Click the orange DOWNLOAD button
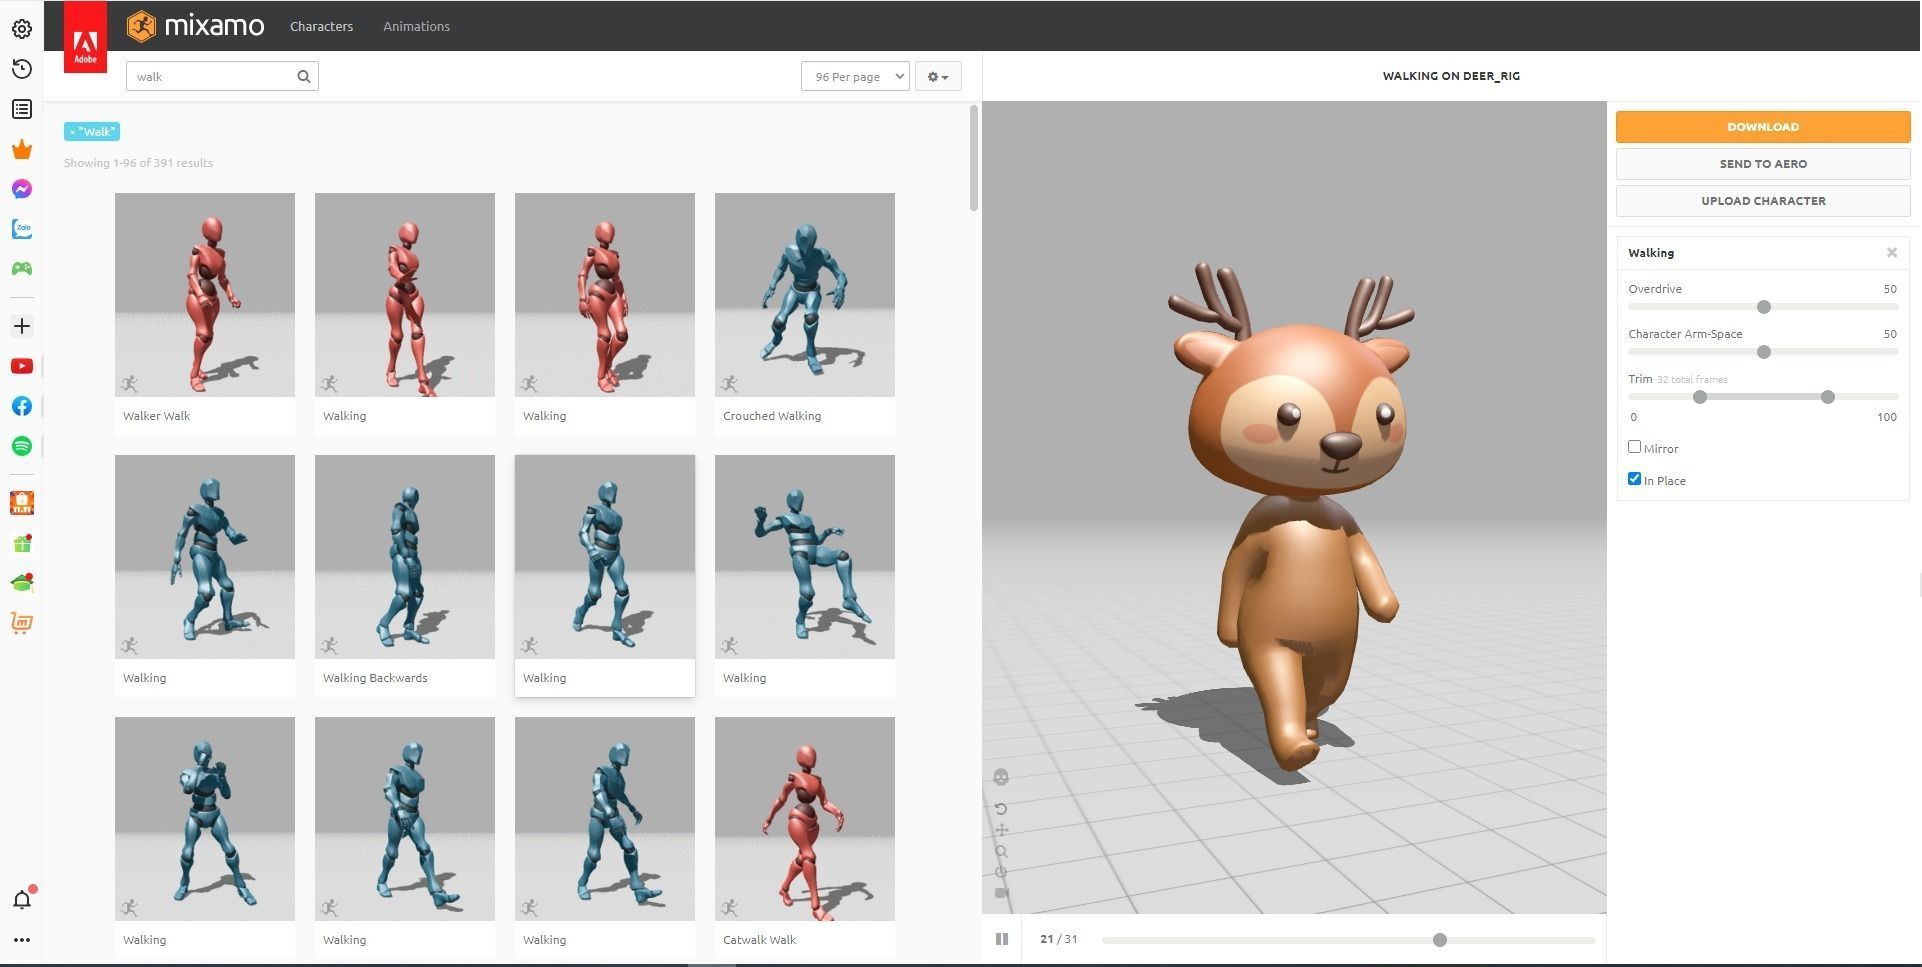This screenshot has height=967, width=1922. point(1763,126)
